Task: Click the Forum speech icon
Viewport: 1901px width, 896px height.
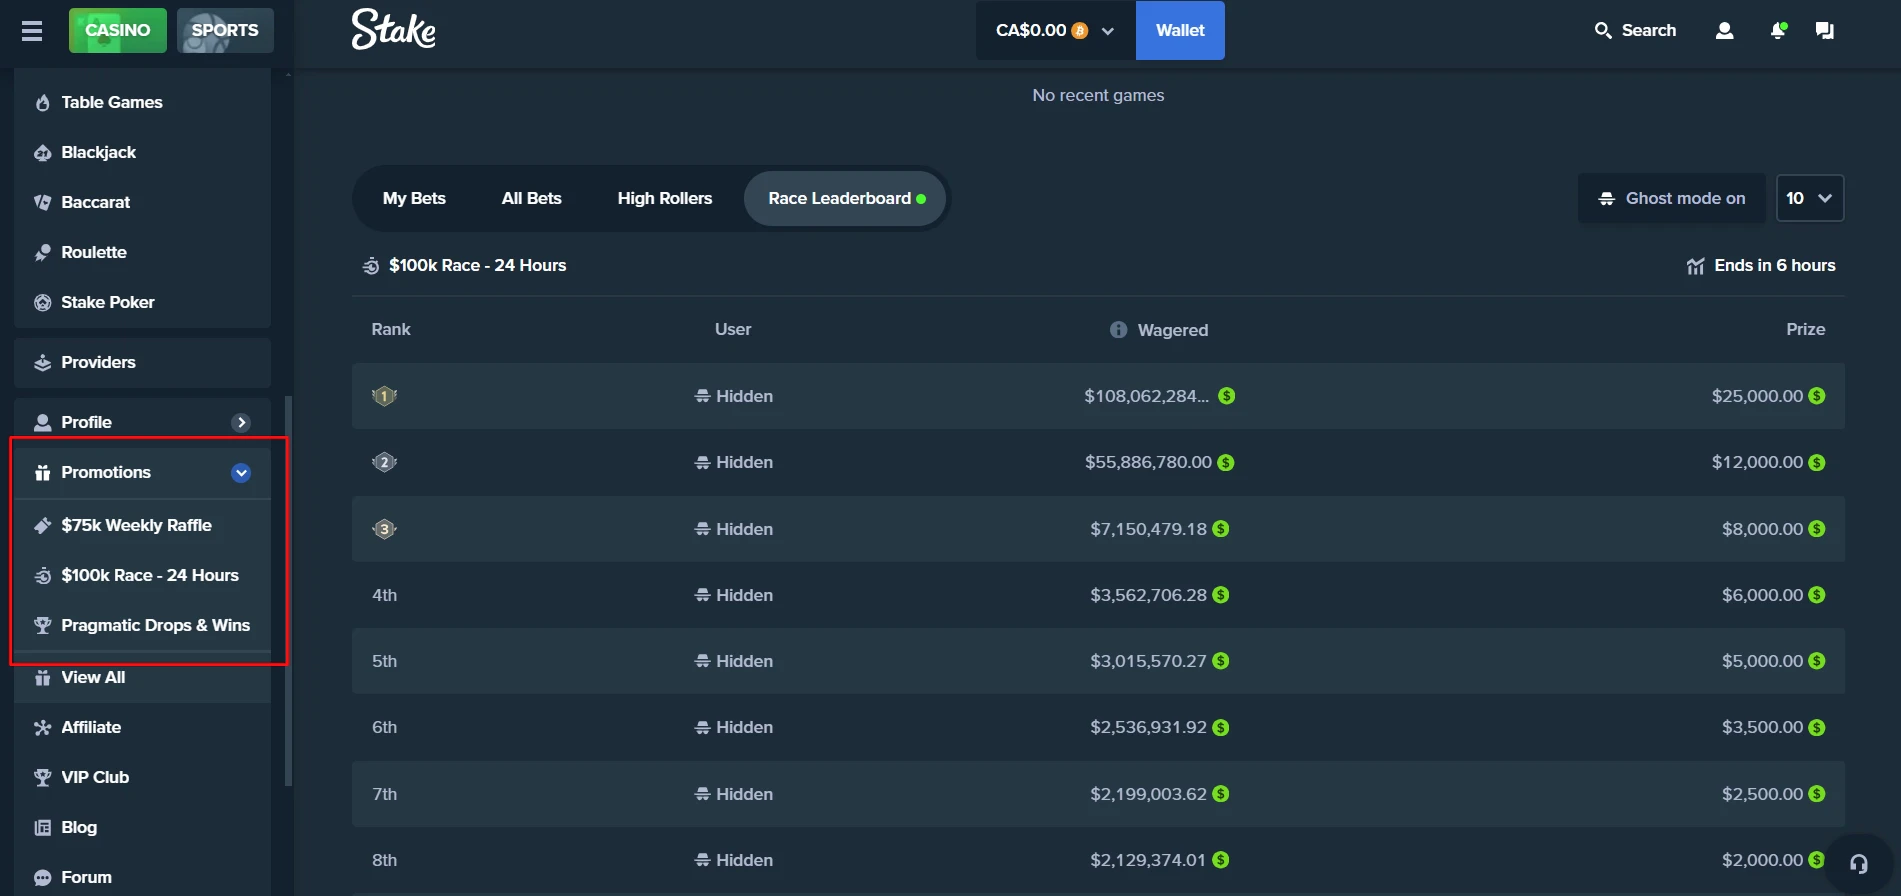Action: point(42,877)
